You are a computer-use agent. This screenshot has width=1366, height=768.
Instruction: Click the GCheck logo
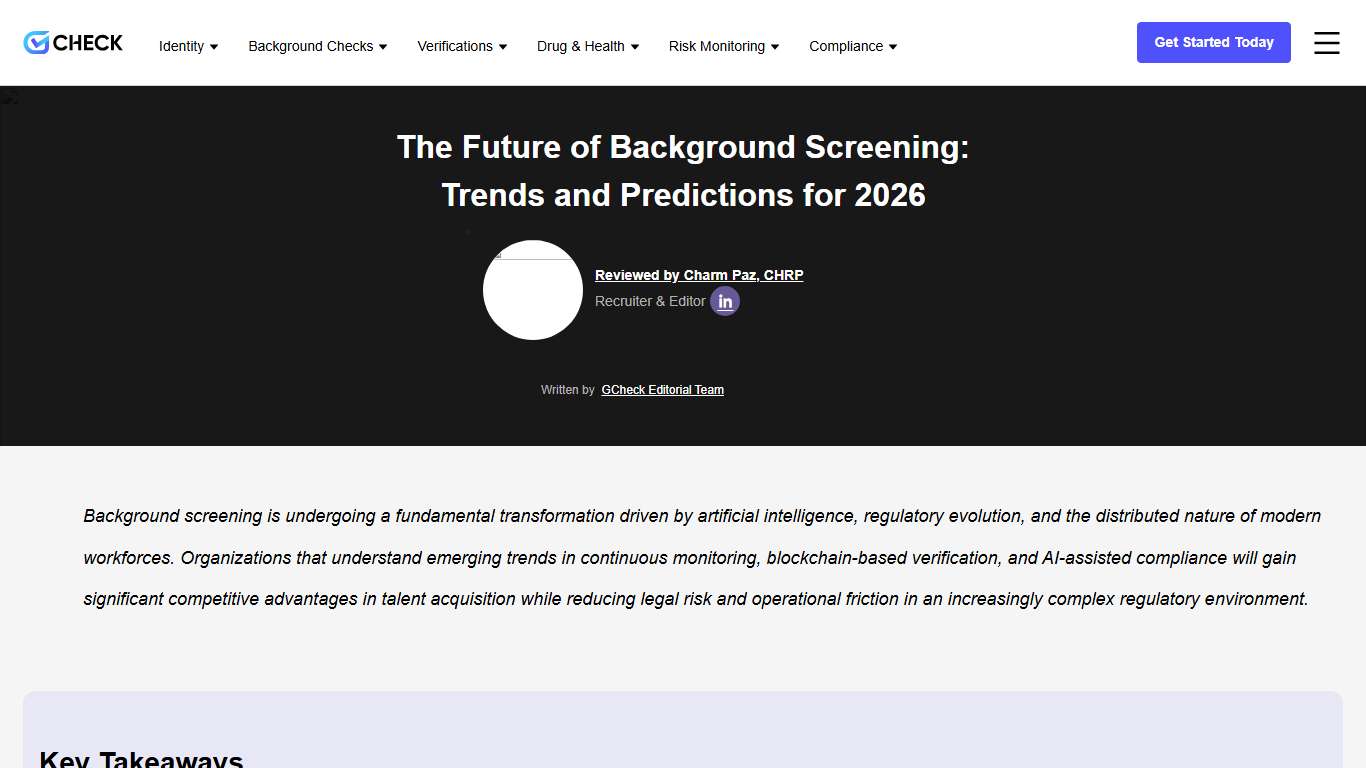tap(71, 42)
